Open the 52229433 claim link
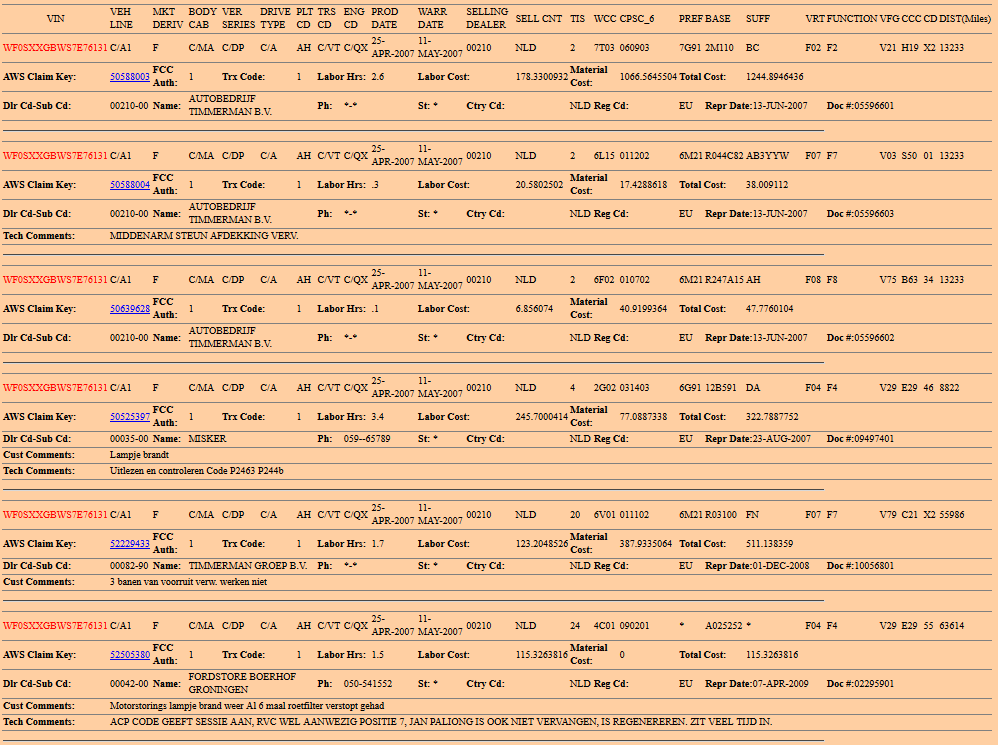998x745 pixels. click(130, 544)
